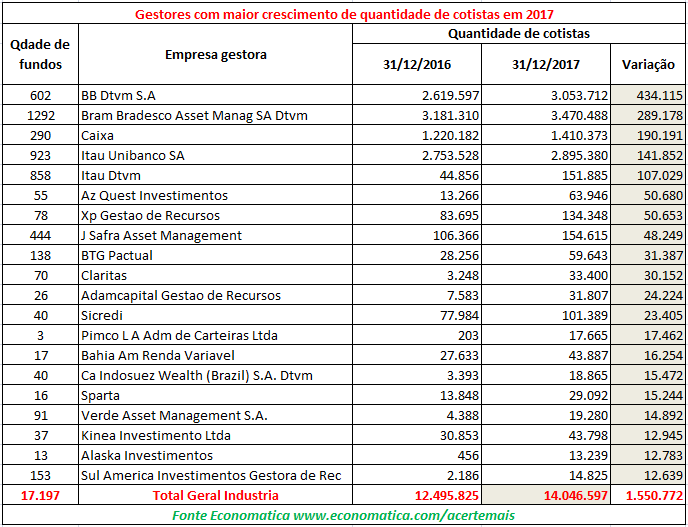The width and height of the screenshot is (688, 527).
Task: Click the variation value '190.191'
Action: point(648,135)
